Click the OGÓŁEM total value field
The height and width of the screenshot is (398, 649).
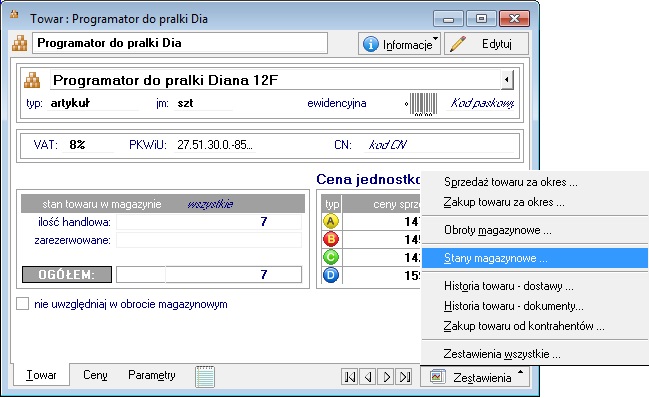(209, 275)
